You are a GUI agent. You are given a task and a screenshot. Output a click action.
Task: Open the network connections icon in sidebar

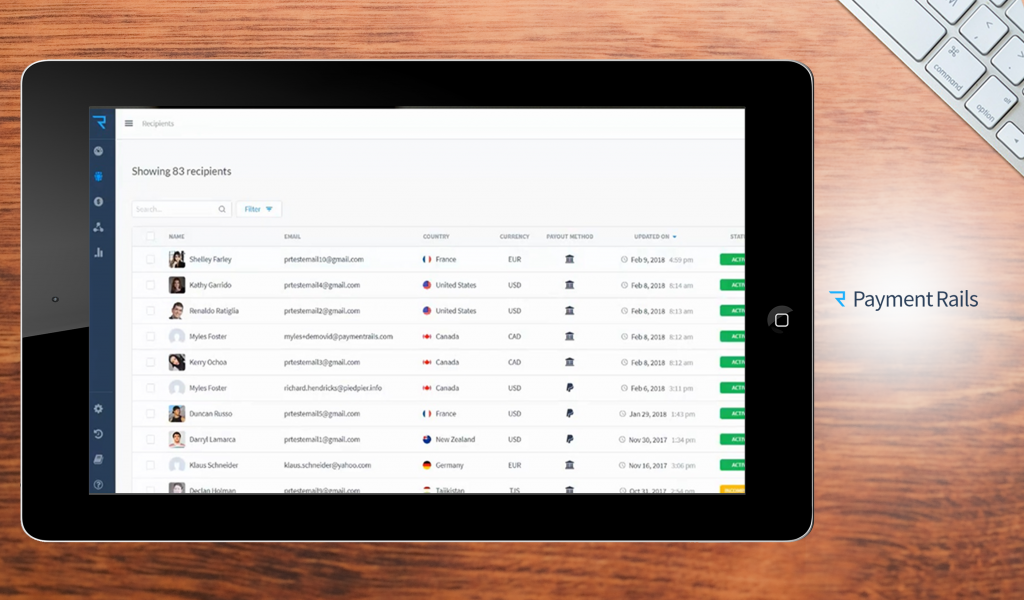click(98, 227)
